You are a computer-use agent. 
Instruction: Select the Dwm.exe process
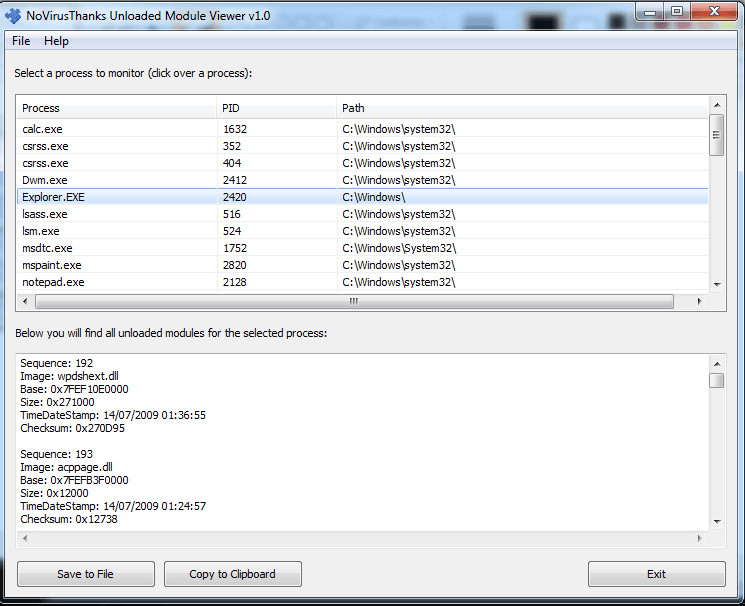click(363, 180)
